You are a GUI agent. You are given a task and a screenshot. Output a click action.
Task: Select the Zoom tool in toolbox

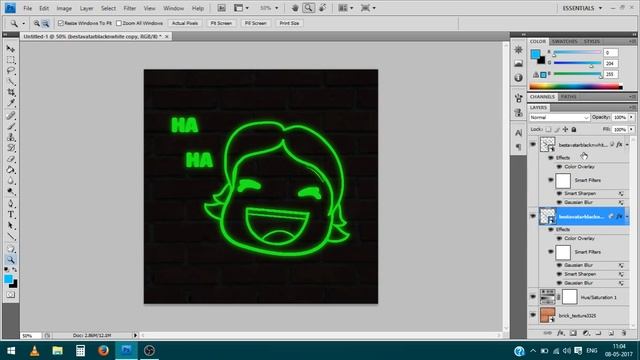coord(11,260)
